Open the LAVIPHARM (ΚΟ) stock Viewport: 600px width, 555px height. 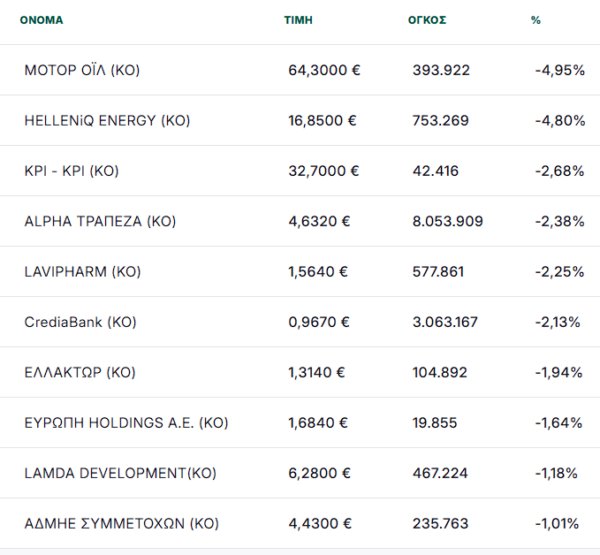click(x=83, y=272)
